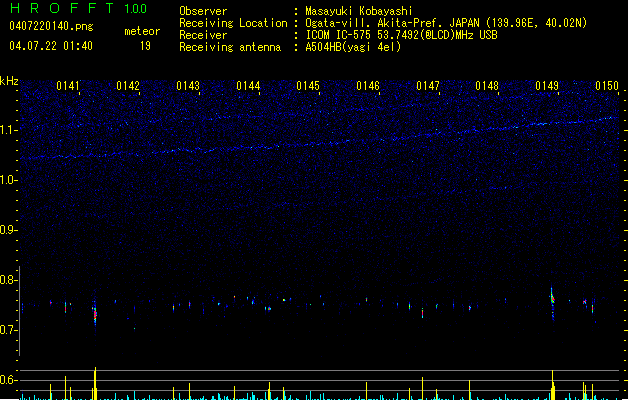Click the 0.7 kHz axis label
Viewport: 629px width, 400px height.
(9, 330)
